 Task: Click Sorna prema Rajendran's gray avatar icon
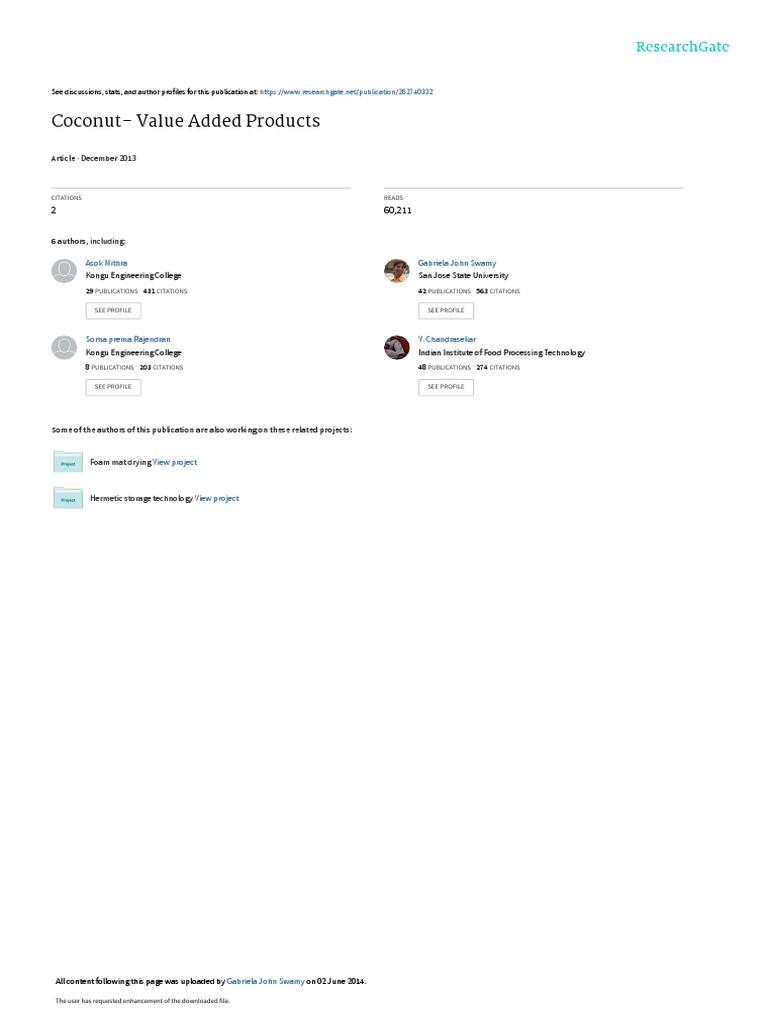(64, 347)
